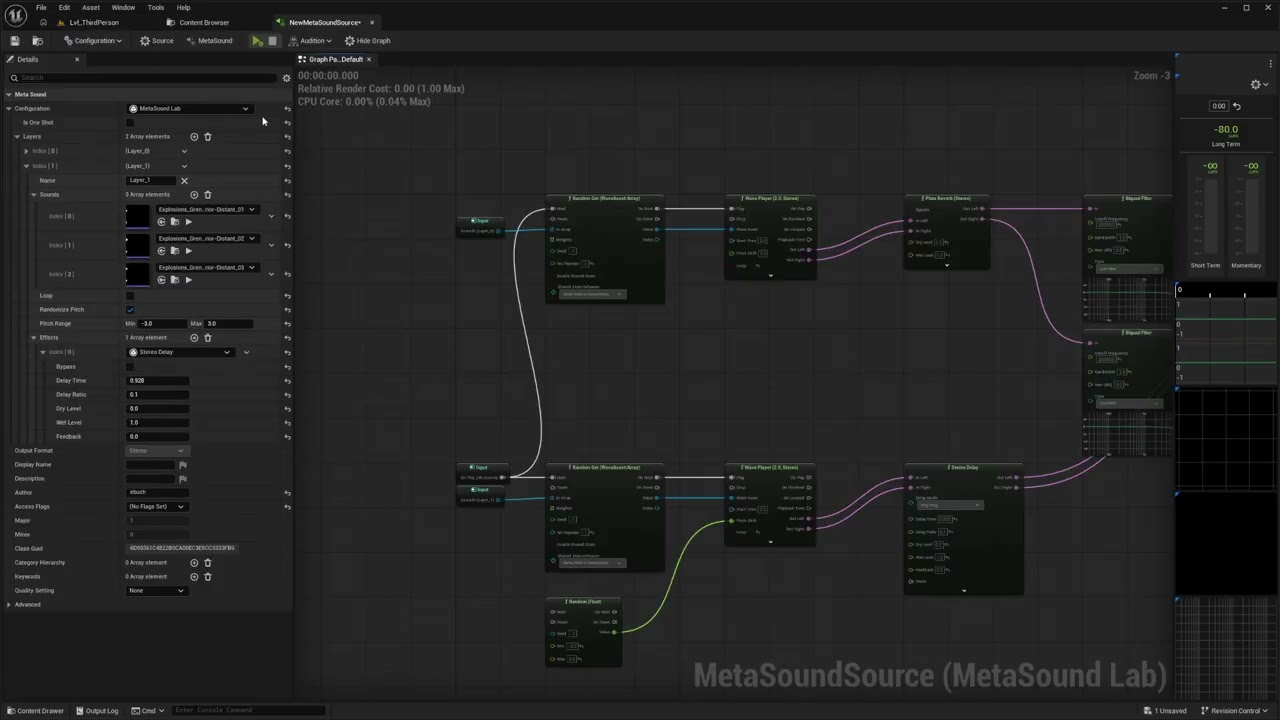This screenshot has width=1280, height=720.
Task: Open the MetaSound settings in the toolbar
Action: pos(209,41)
